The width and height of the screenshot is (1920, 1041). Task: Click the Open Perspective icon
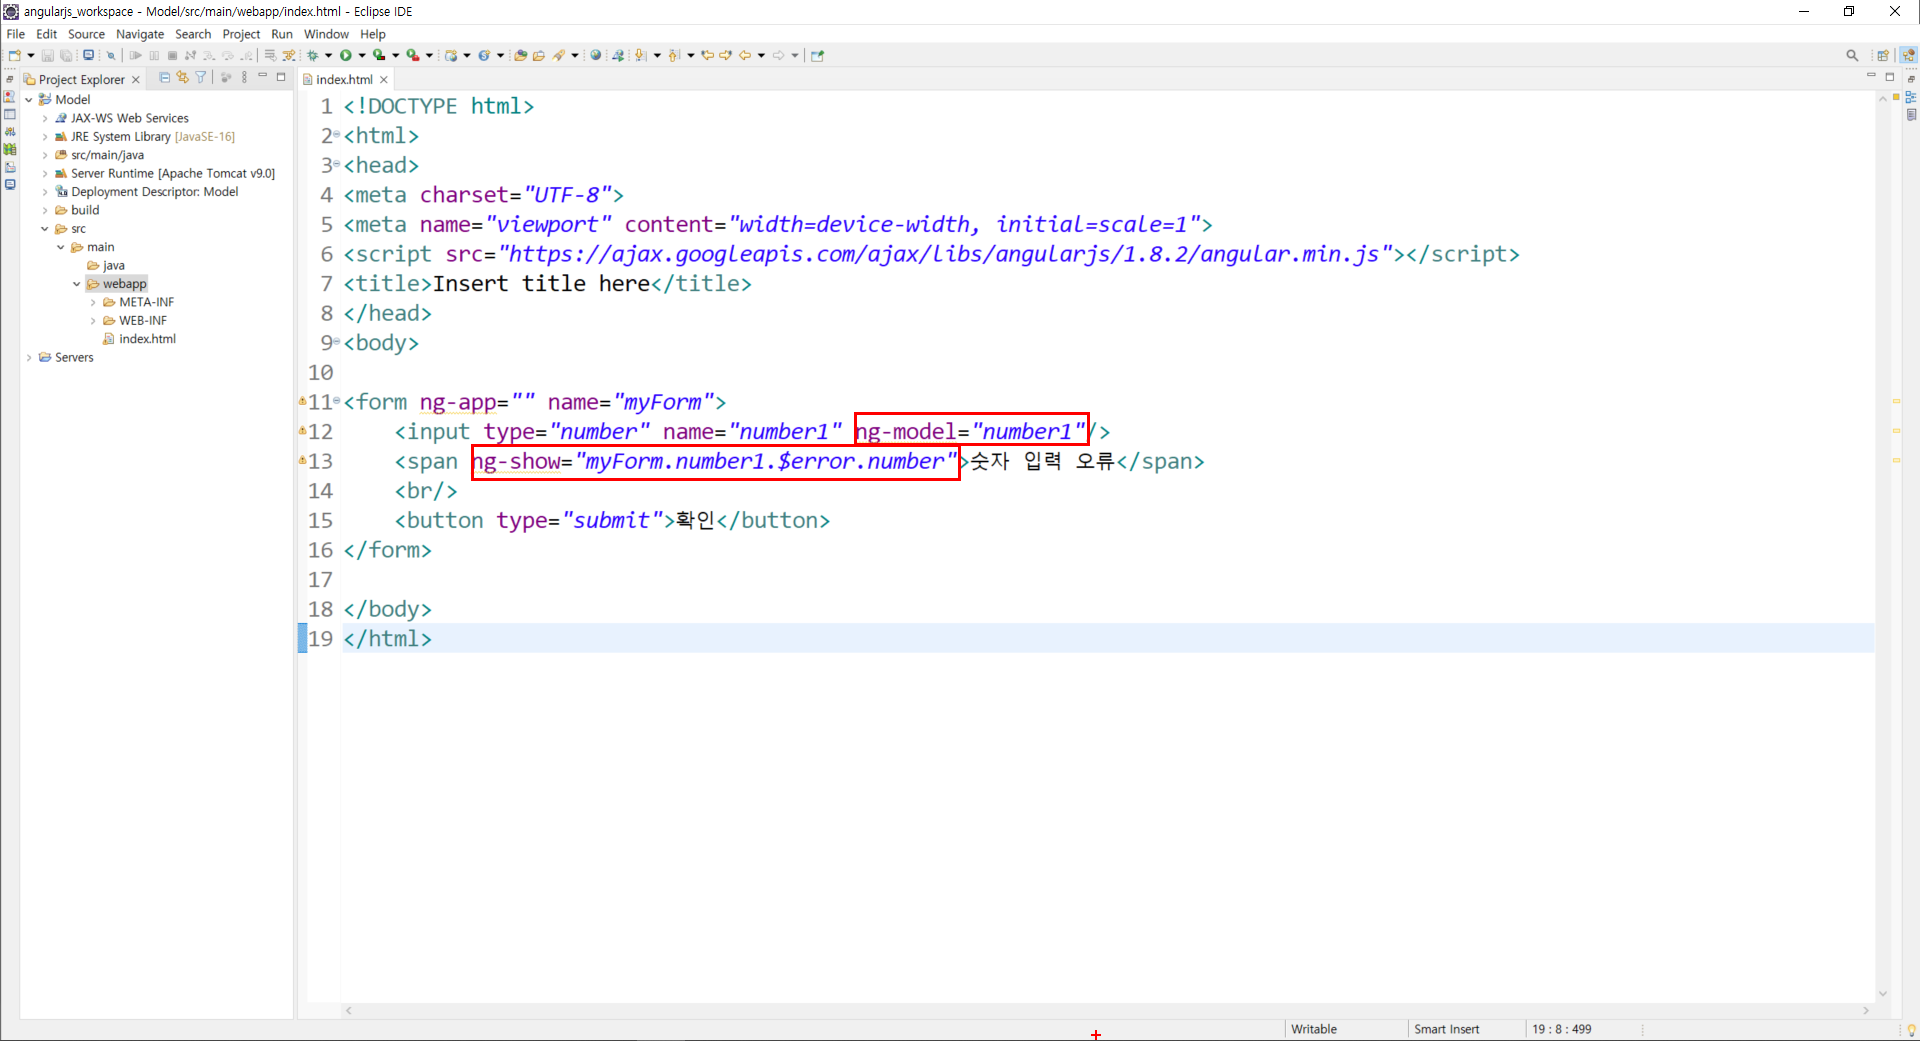click(x=1883, y=55)
